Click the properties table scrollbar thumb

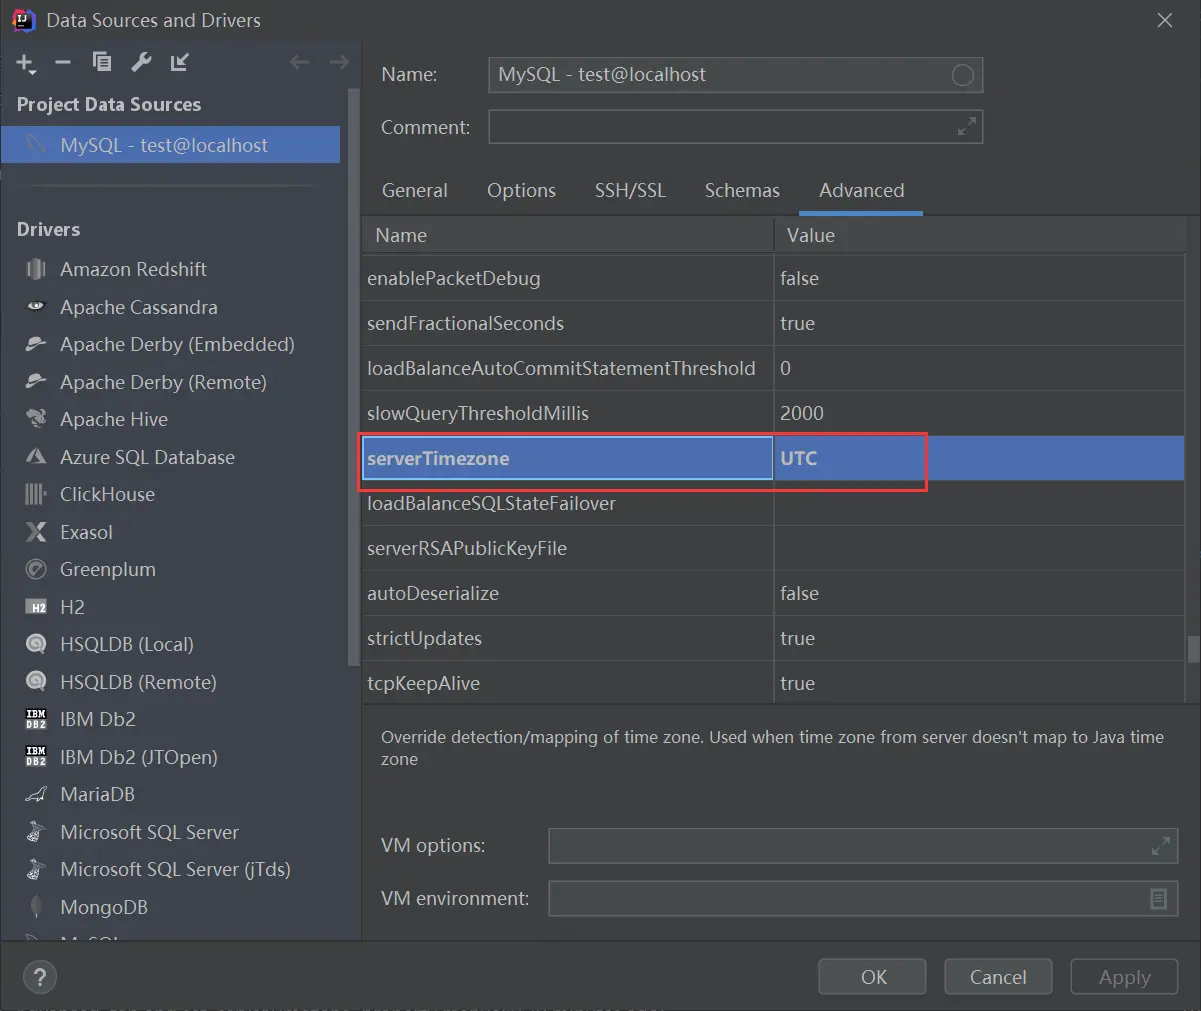(x=1193, y=649)
